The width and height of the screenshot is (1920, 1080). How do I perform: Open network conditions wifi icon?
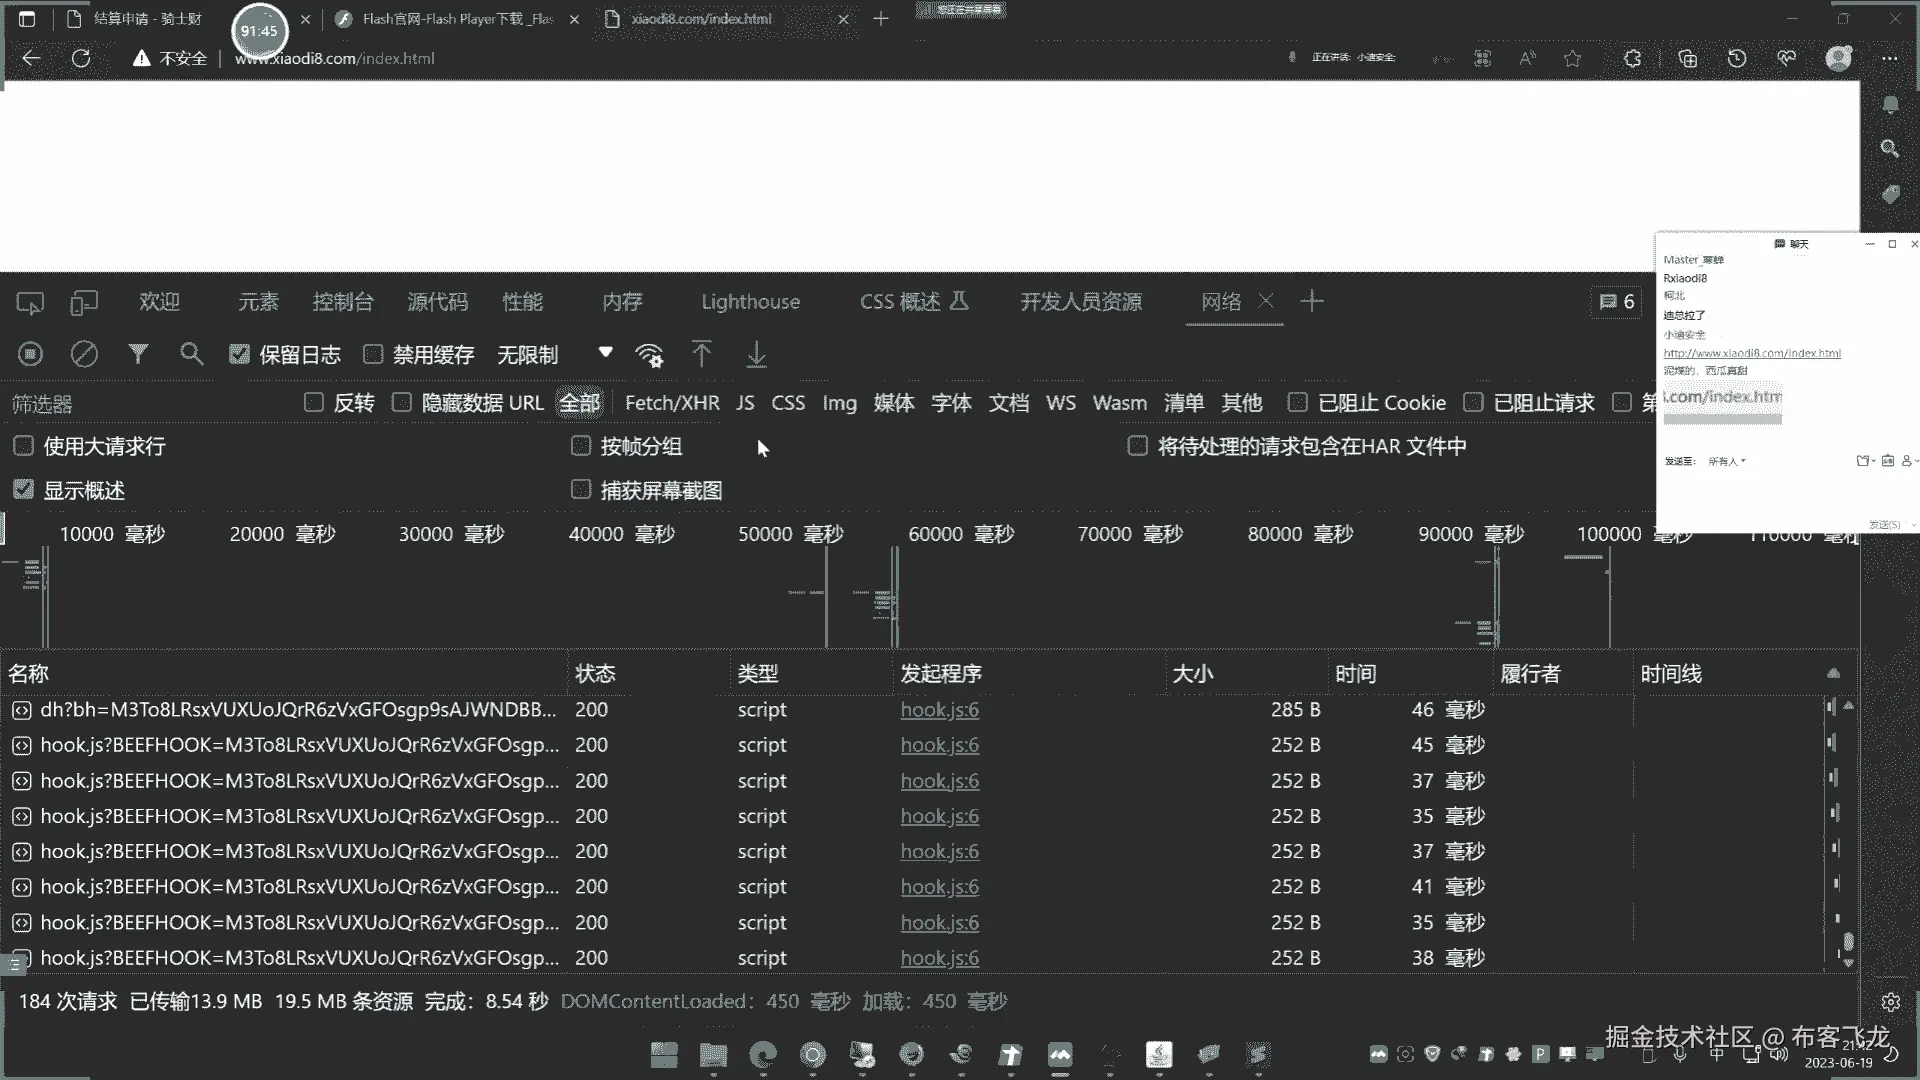coord(649,355)
